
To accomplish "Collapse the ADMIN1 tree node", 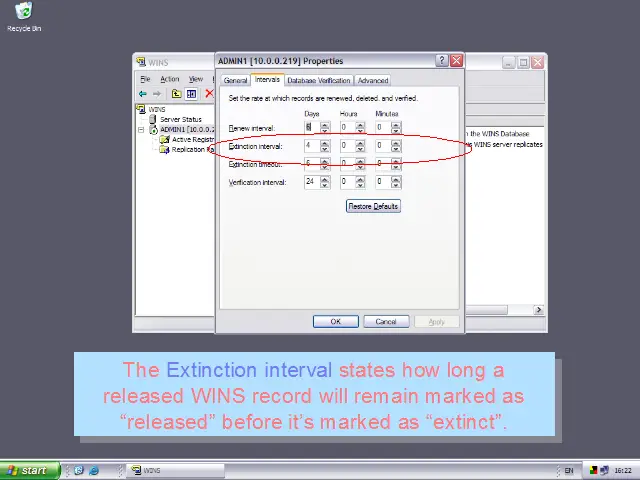I will click(141, 130).
